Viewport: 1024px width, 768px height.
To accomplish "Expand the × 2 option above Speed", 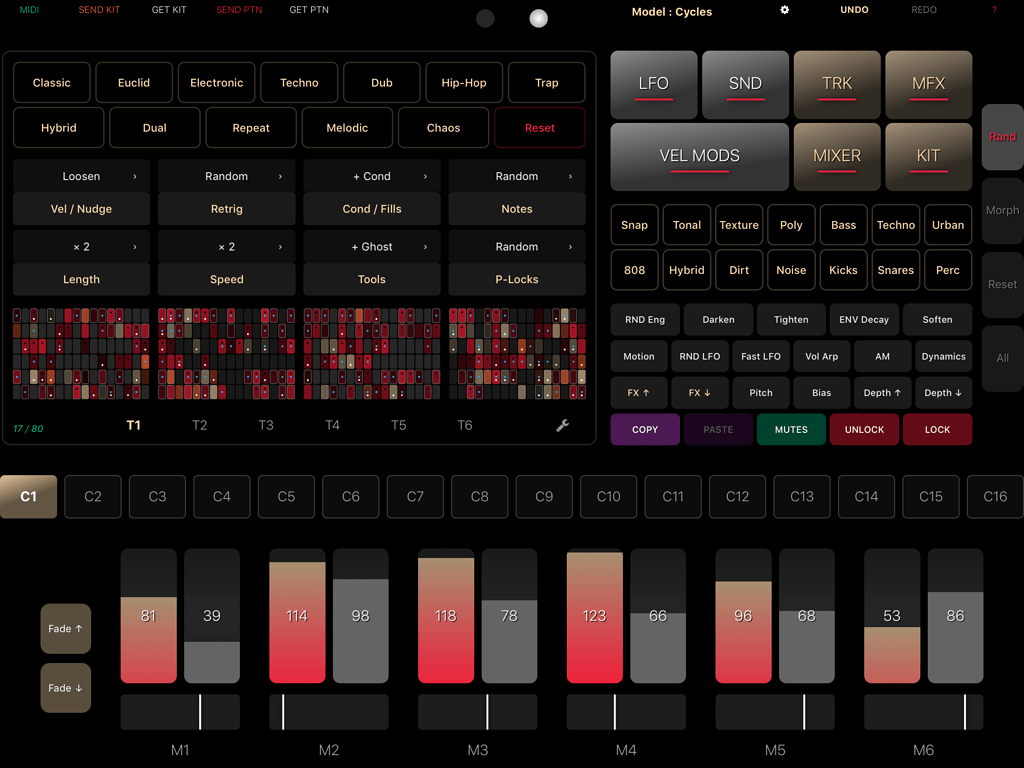I will (227, 246).
